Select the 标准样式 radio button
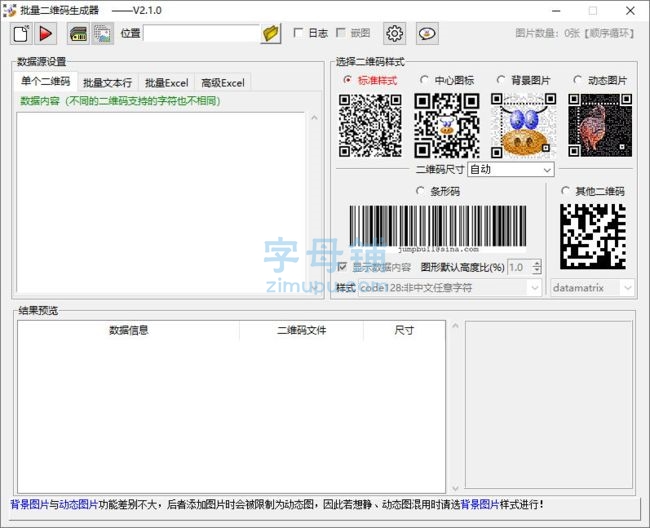The width and height of the screenshot is (650, 528). tap(347, 80)
